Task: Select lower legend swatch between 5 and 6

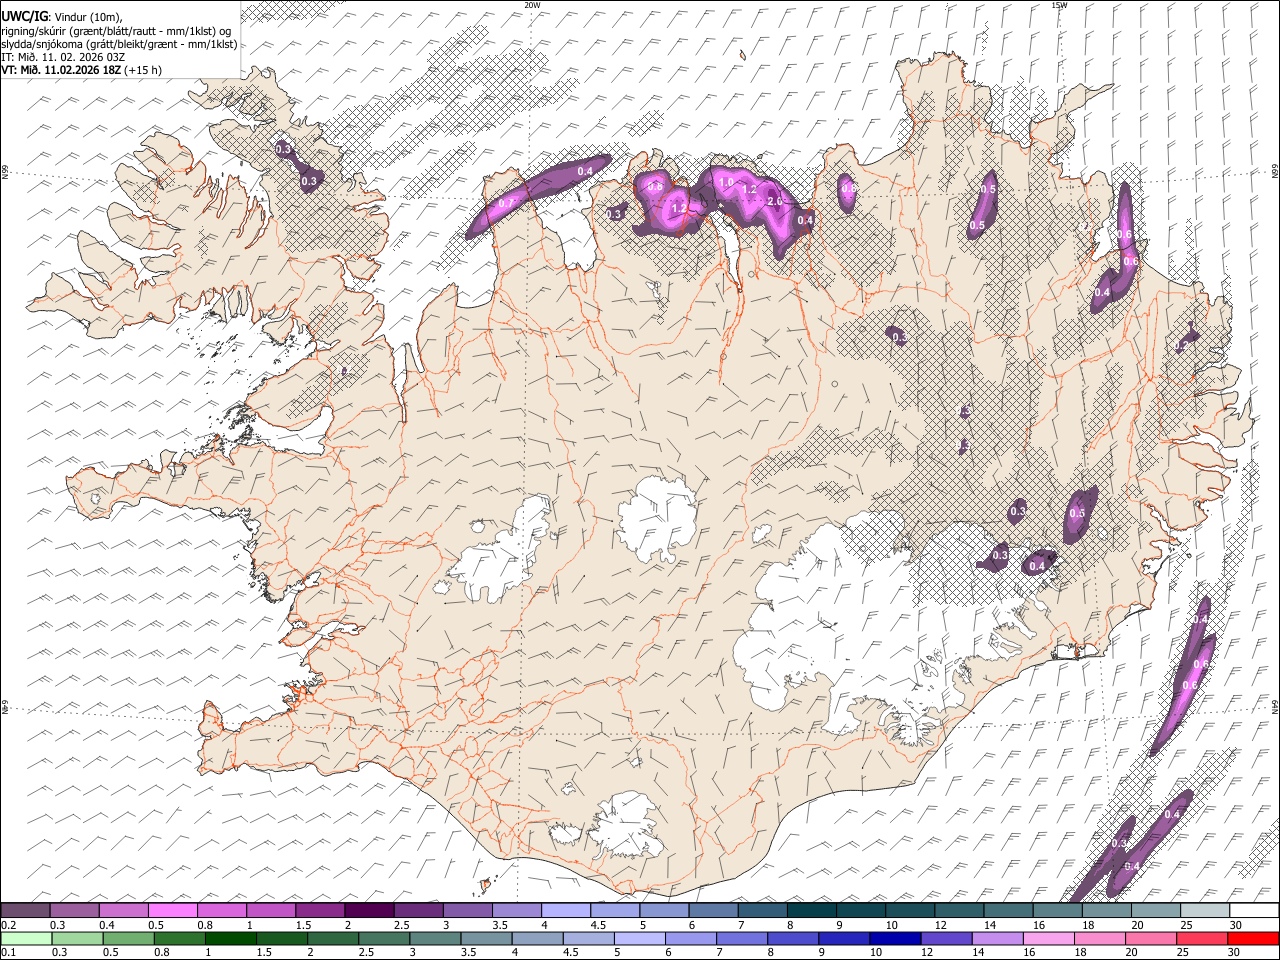Action: point(640,938)
